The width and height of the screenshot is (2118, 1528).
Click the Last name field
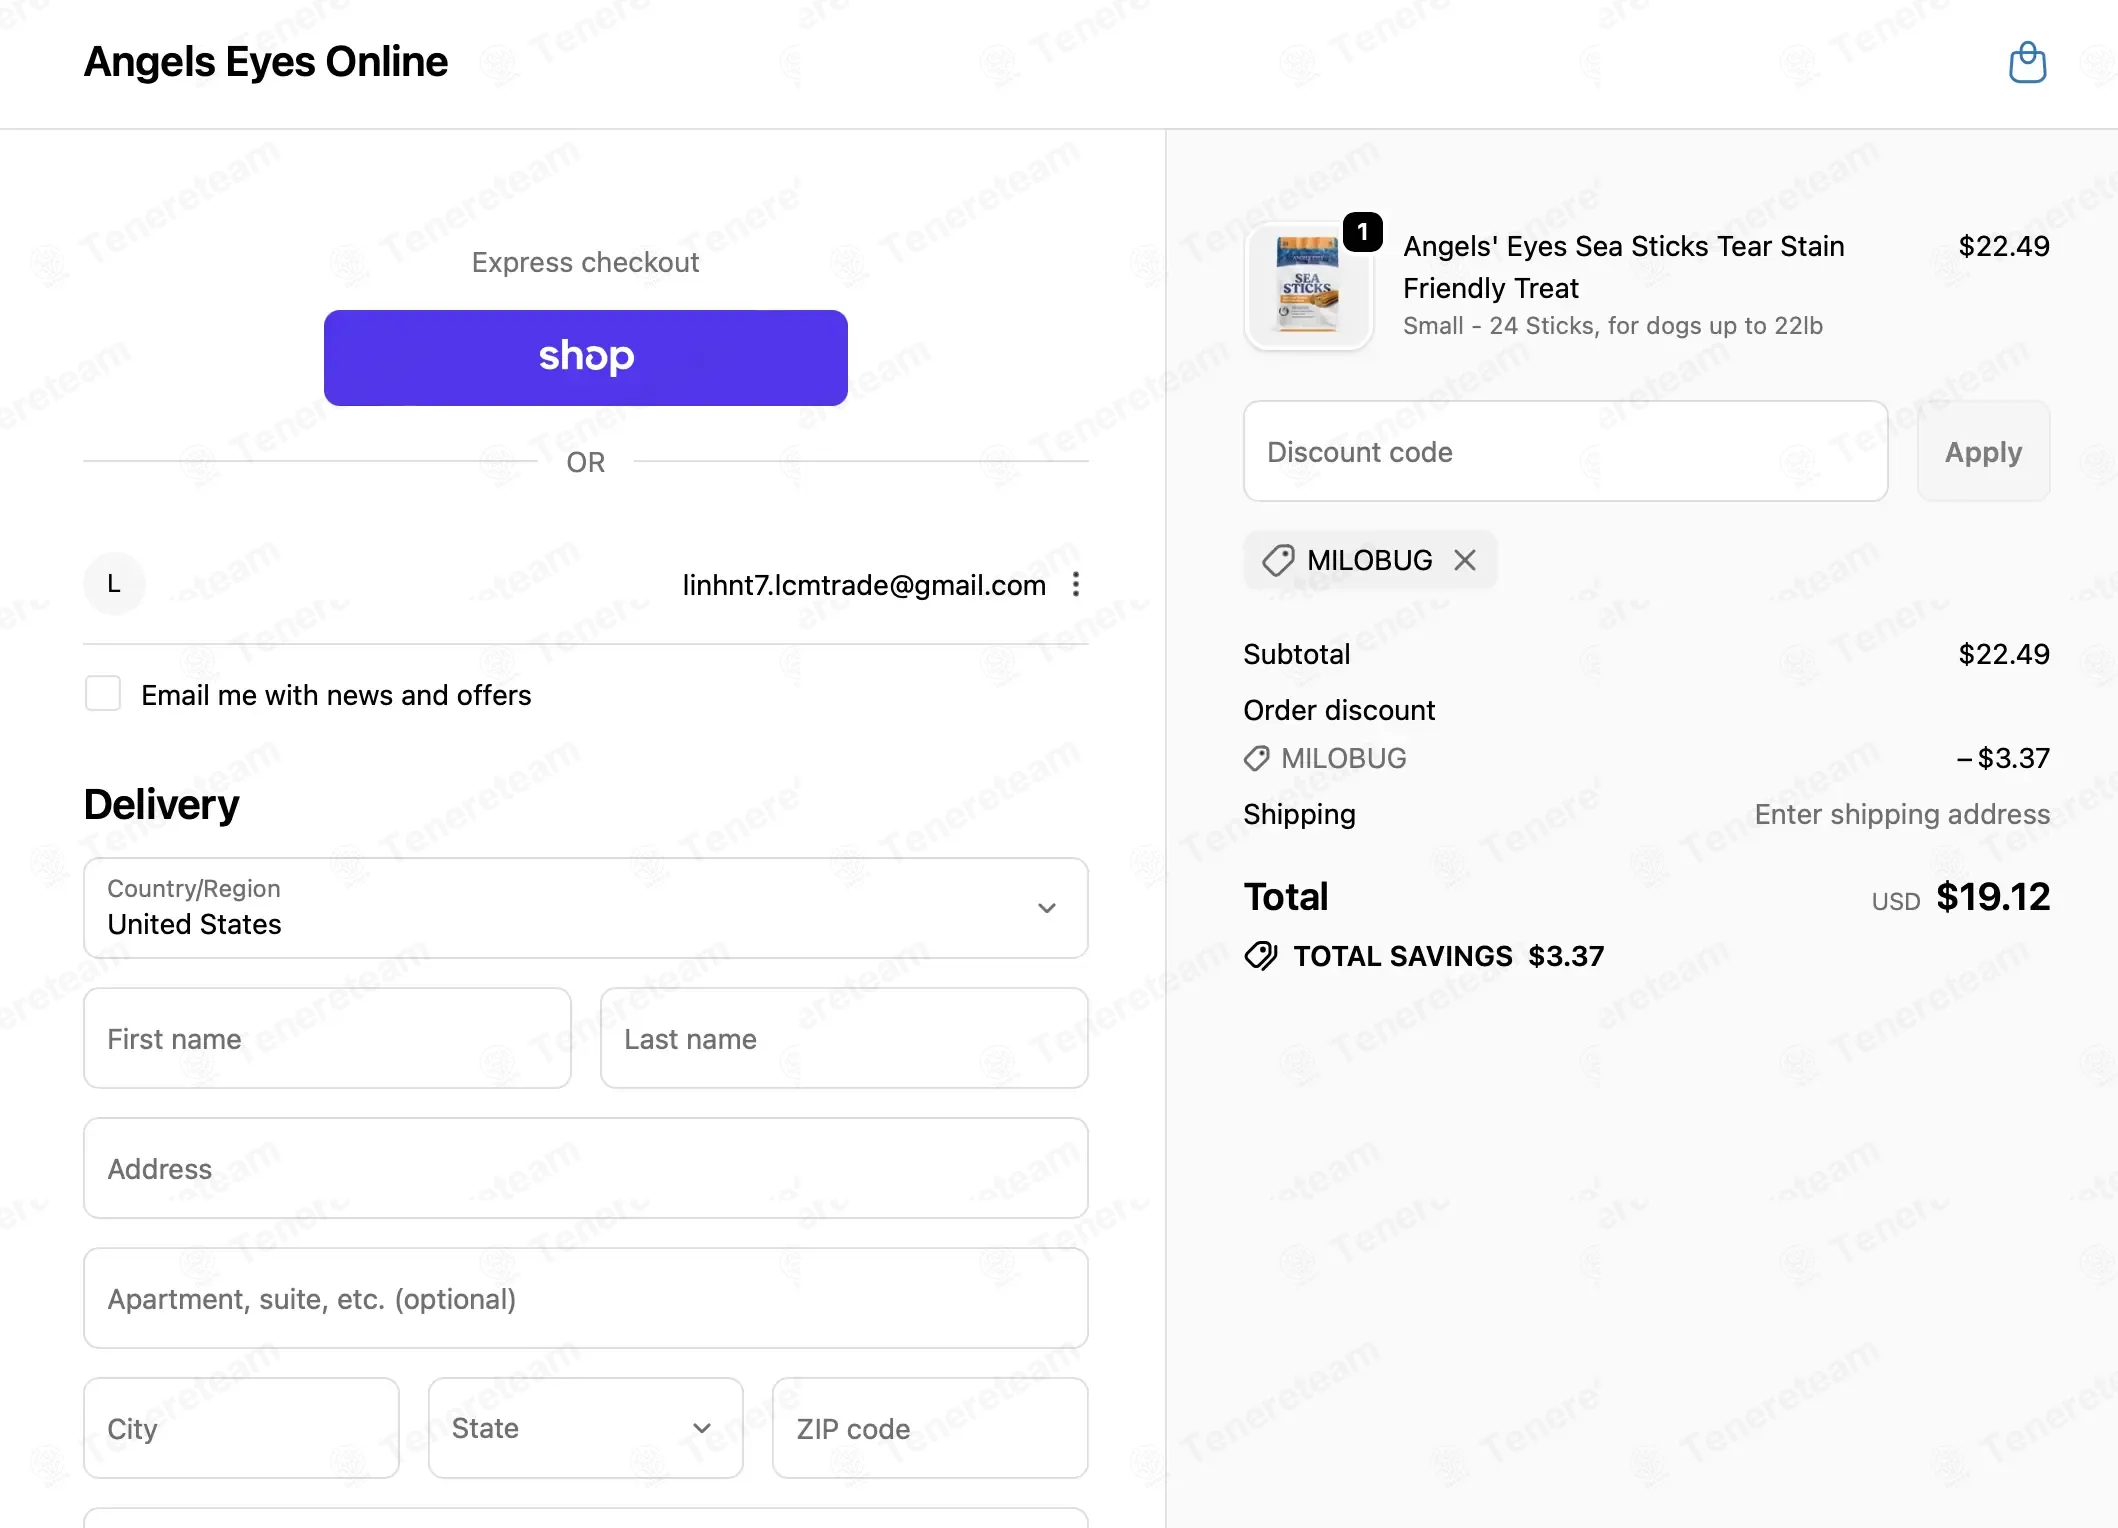point(844,1038)
